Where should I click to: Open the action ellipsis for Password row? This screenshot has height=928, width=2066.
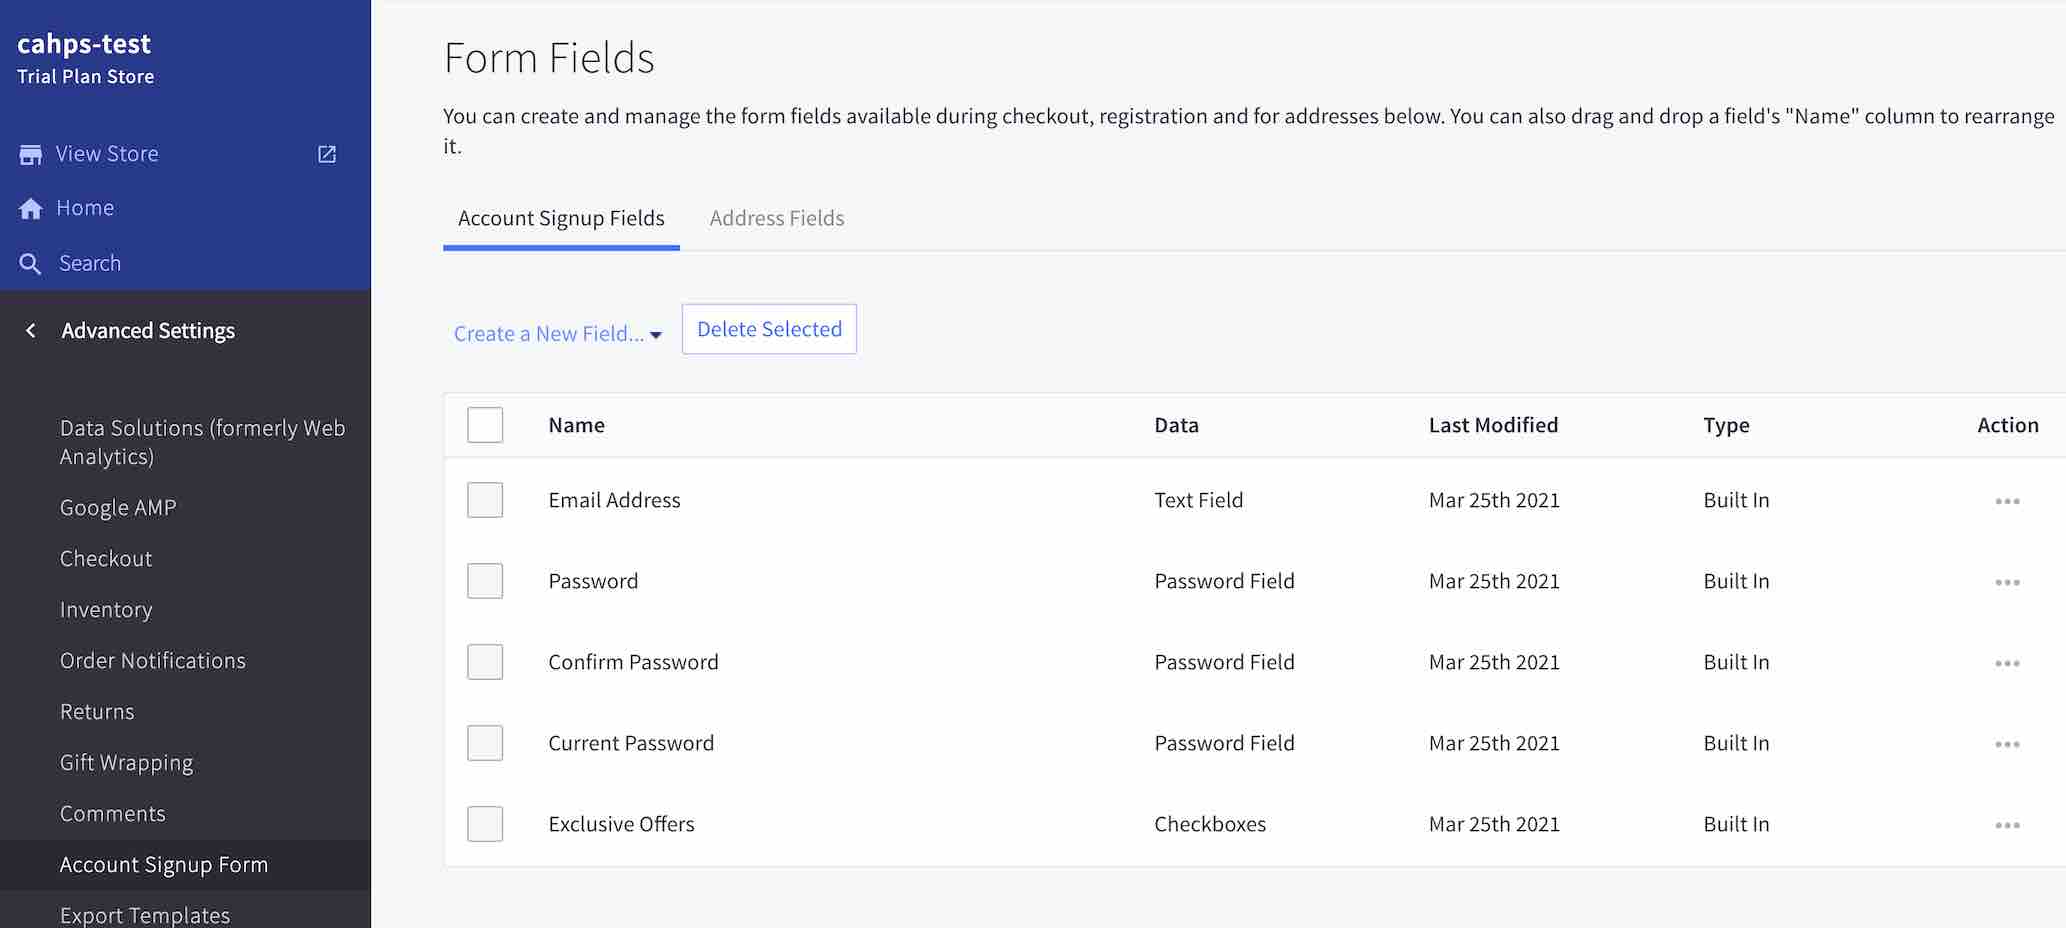click(x=2007, y=581)
